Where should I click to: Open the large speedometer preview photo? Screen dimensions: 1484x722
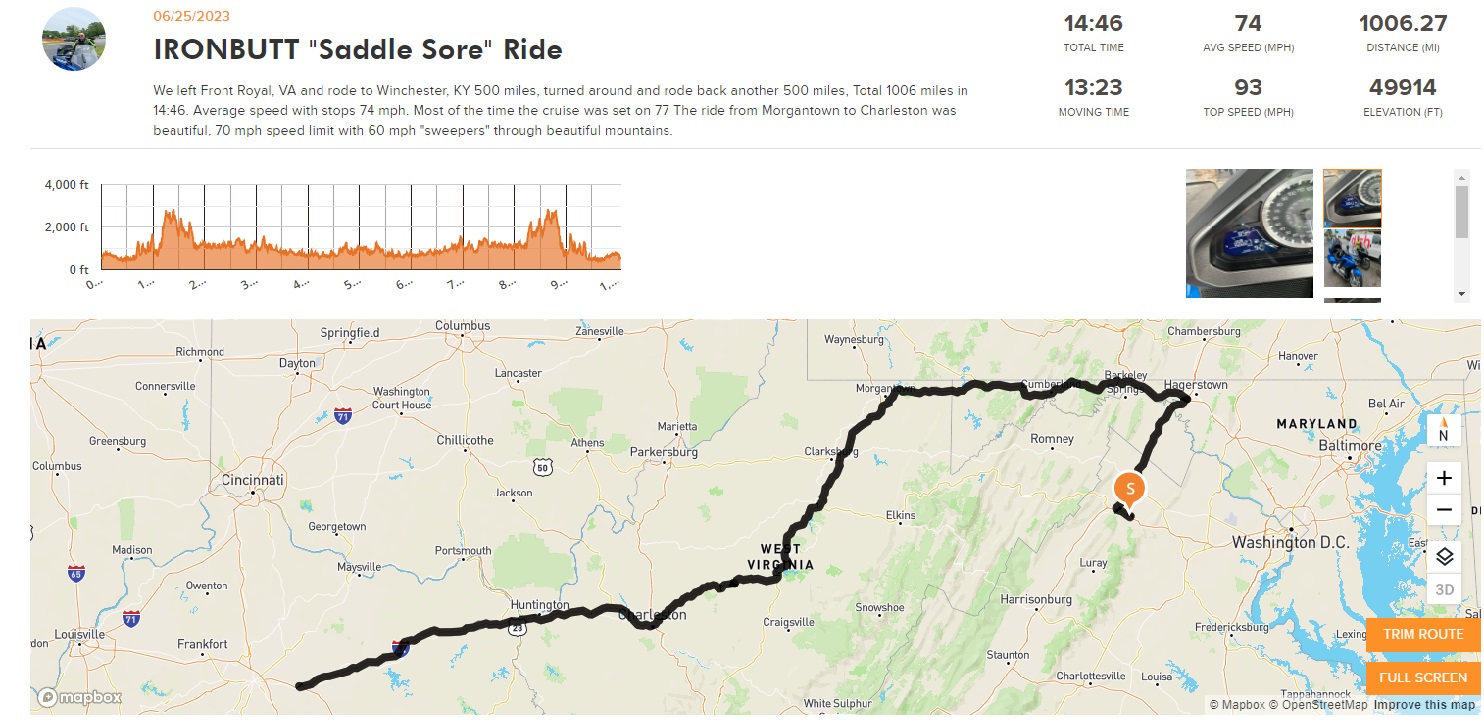(1249, 233)
